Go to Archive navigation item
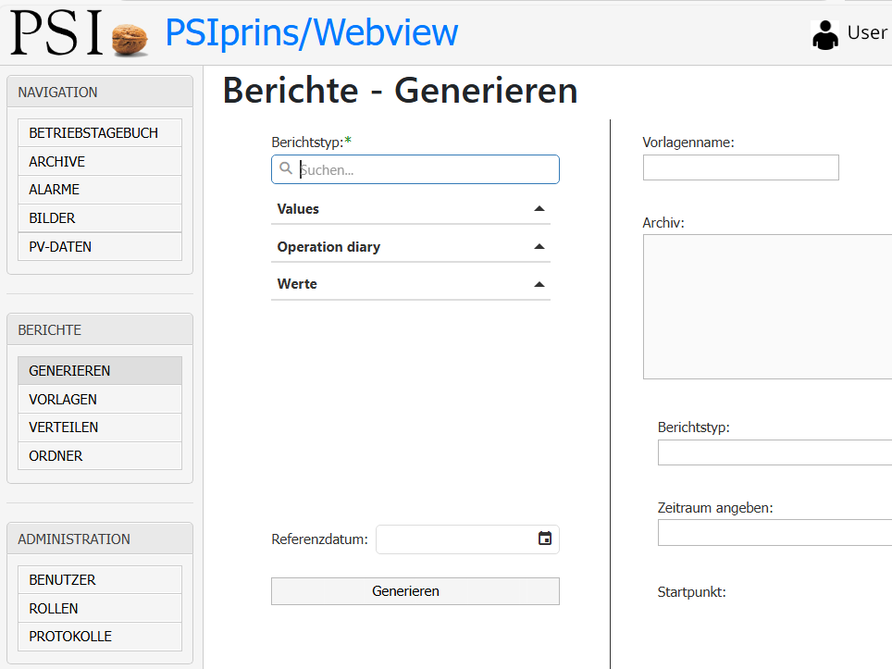Viewport: 892px width, 669px height. [99, 161]
